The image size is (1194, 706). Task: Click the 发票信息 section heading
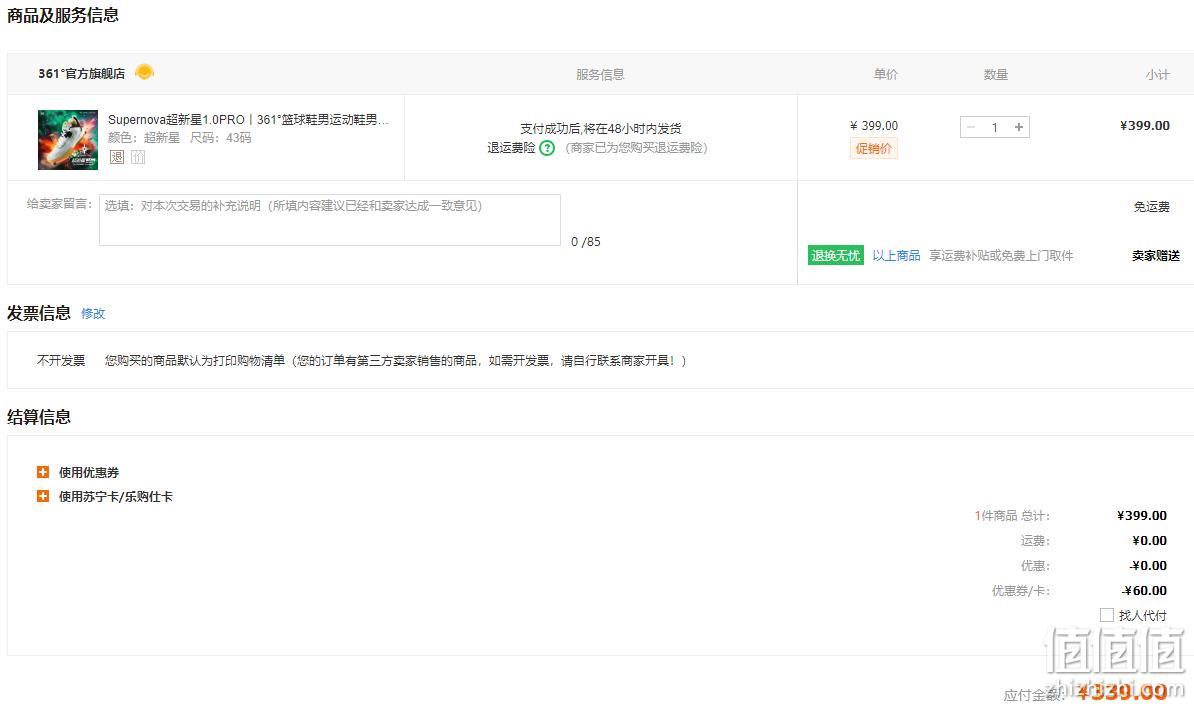coord(39,313)
